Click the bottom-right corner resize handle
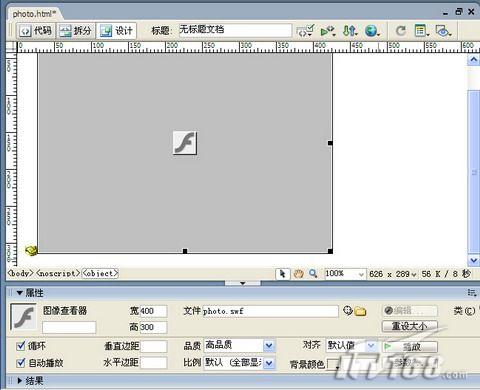Image resolution: width=480 pixels, height=390 pixels. [x=330, y=251]
